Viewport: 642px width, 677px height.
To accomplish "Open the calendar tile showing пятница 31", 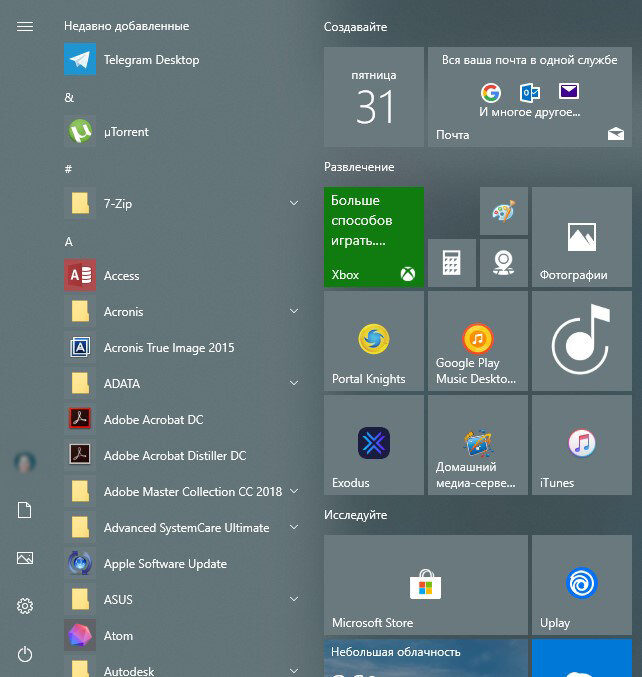I will click(x=374, y=97).
